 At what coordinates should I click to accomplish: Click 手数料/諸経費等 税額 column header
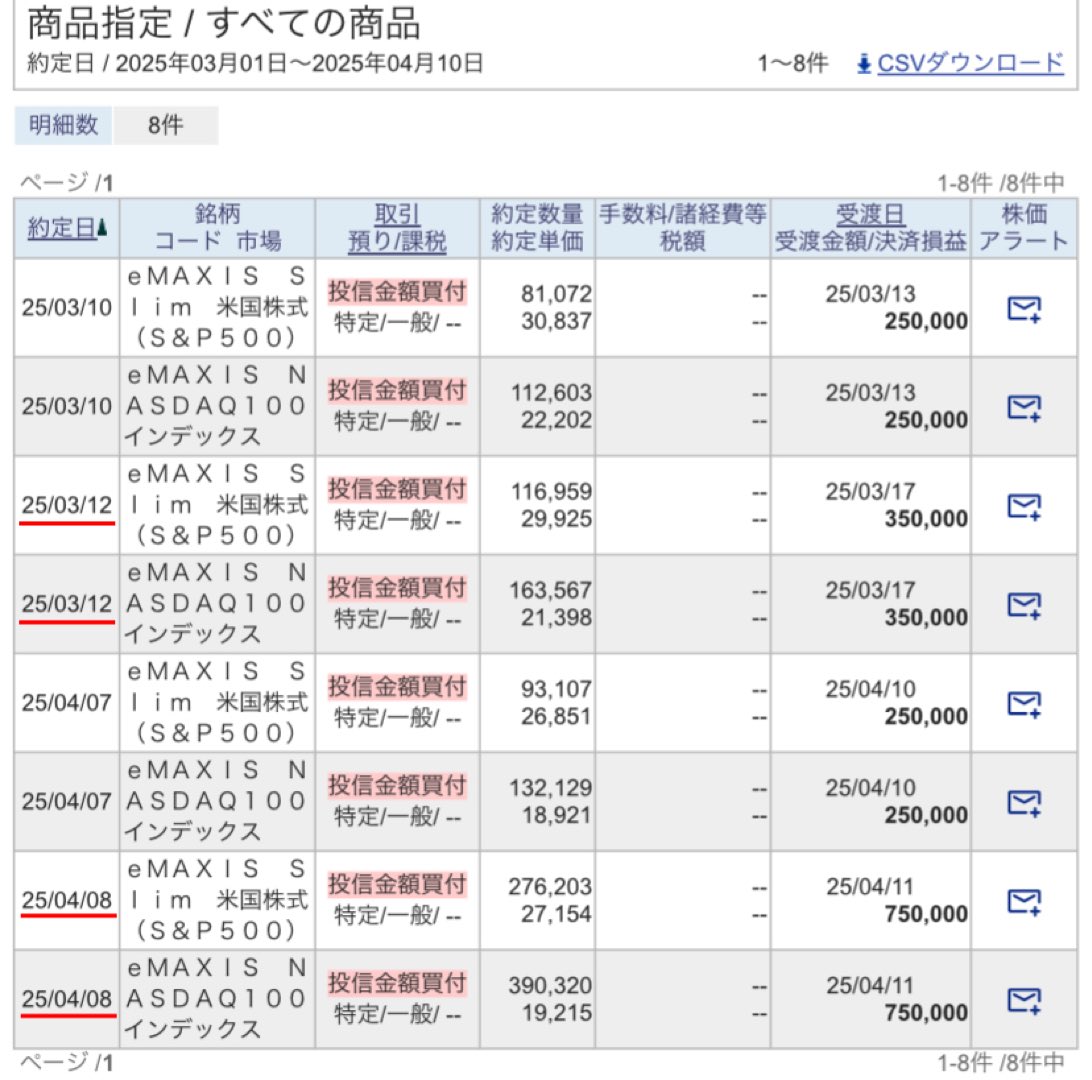point(682,228)
